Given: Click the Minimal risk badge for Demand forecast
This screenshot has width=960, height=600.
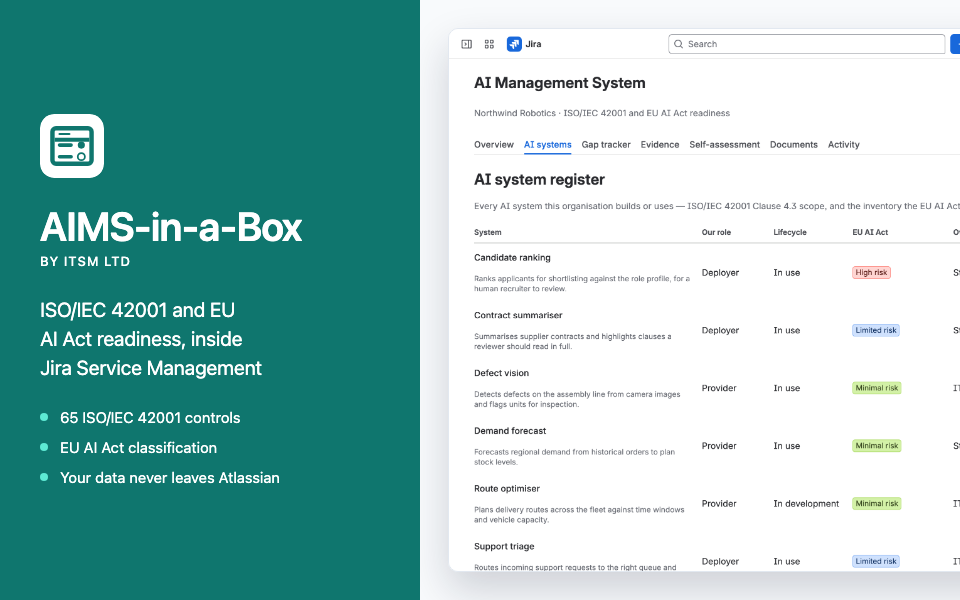Looking at the screenshot, I should (x=877, y=446).
